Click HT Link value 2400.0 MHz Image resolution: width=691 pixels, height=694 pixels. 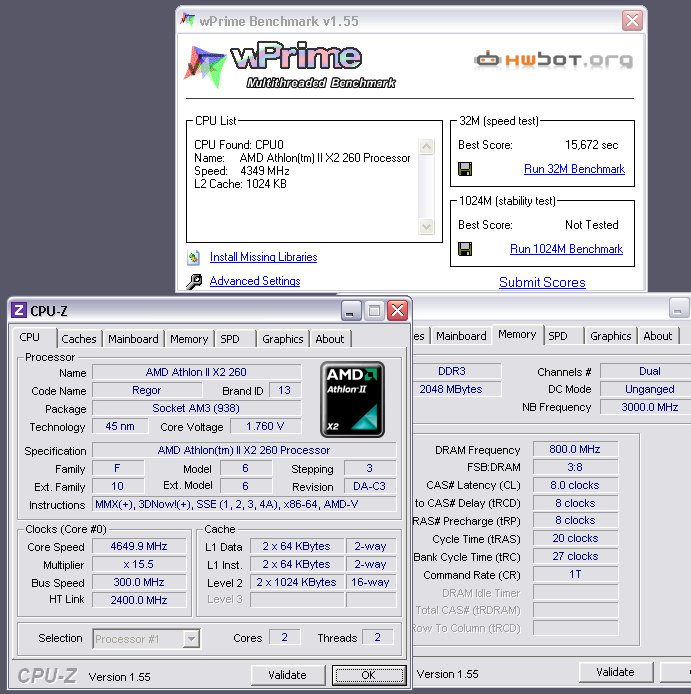(x=139, y=600)
